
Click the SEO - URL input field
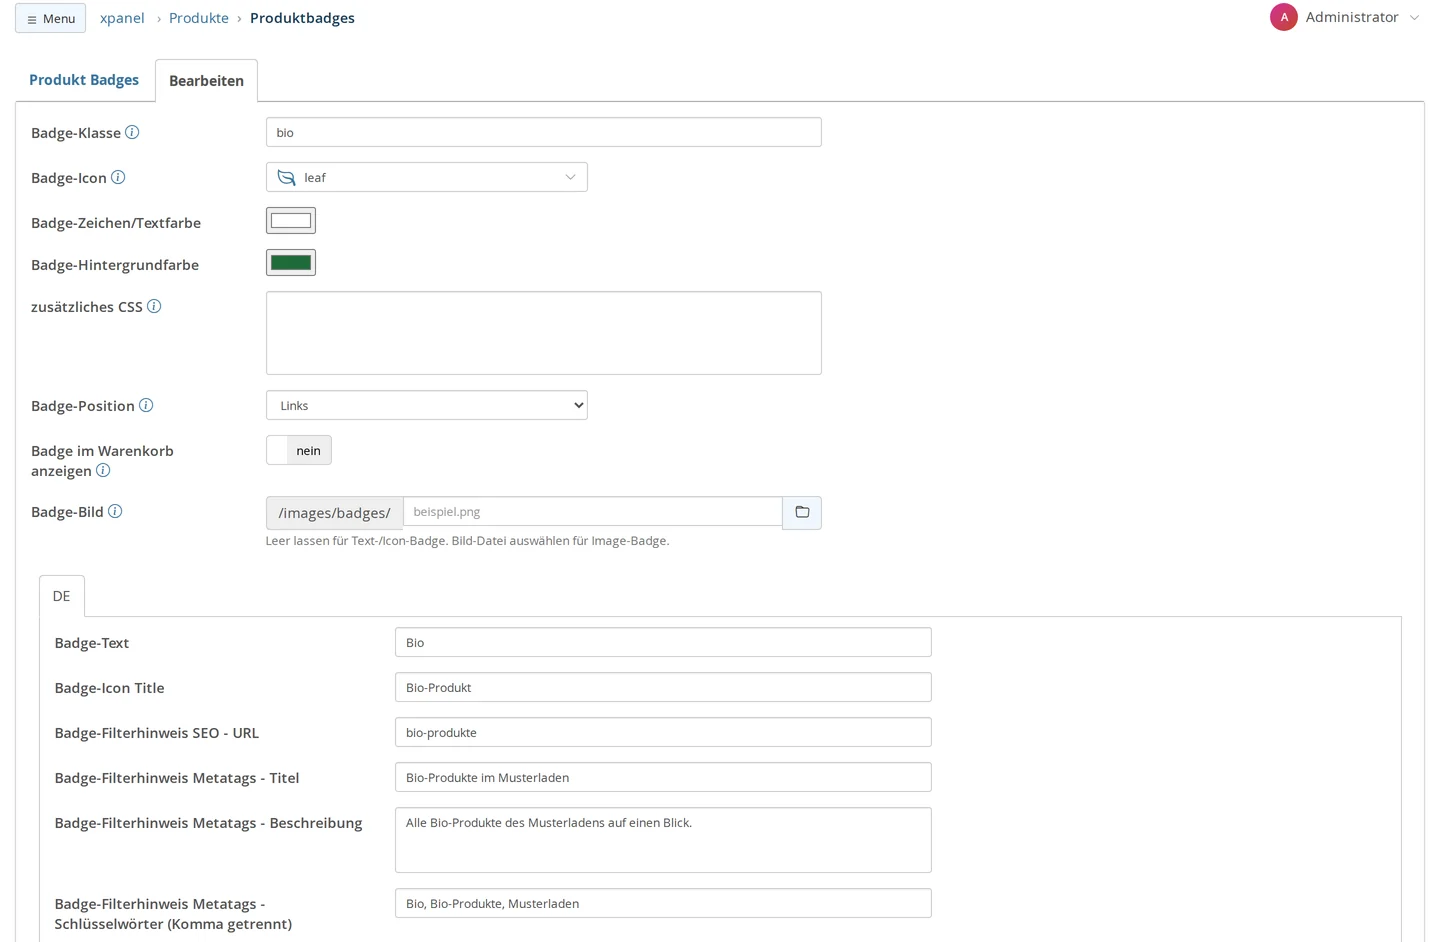coord(663,732)
